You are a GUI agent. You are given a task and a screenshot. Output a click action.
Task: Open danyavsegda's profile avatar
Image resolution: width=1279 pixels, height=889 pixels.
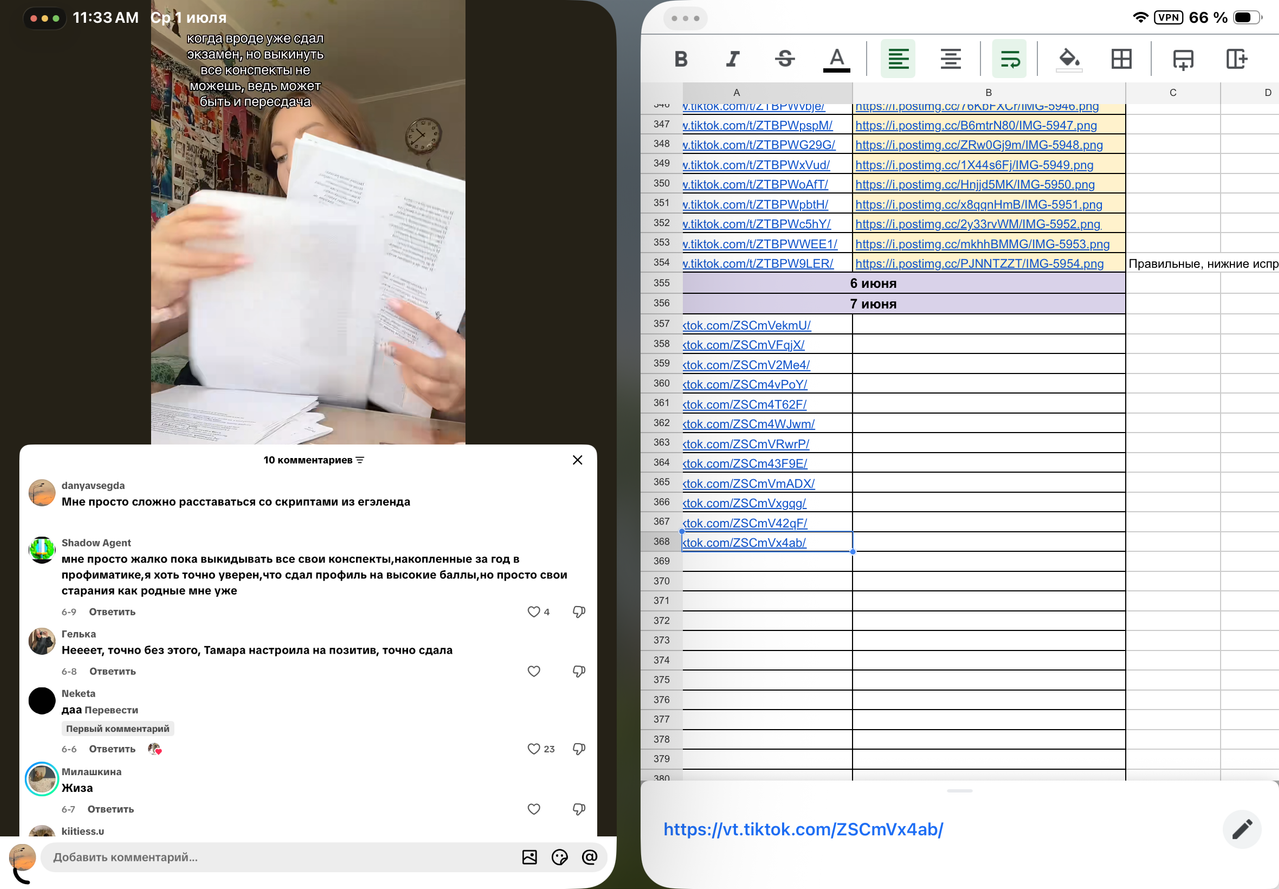pos(42,493)
